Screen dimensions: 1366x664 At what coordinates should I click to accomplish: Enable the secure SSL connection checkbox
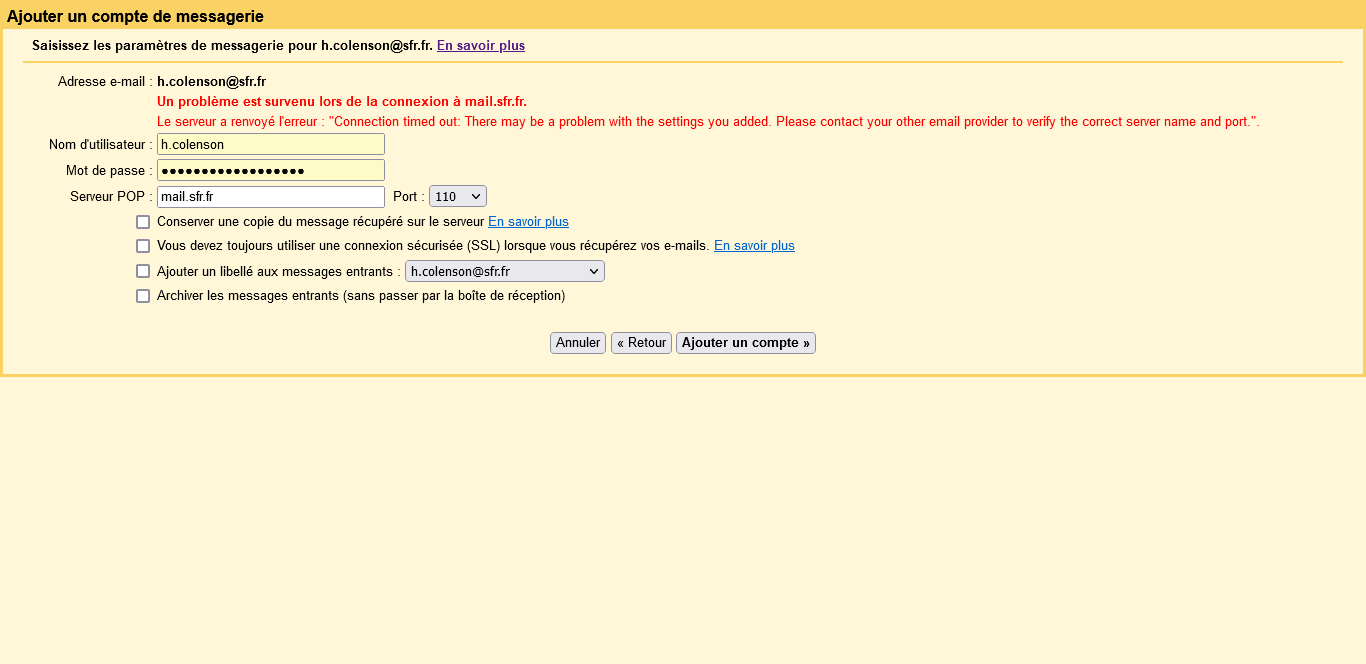143,246
